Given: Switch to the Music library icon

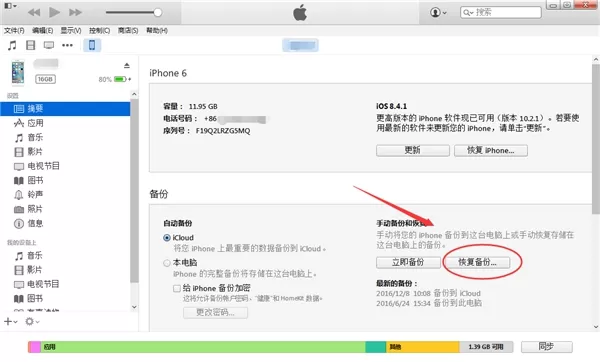Looking at the screenshot, I should point(12,46).
